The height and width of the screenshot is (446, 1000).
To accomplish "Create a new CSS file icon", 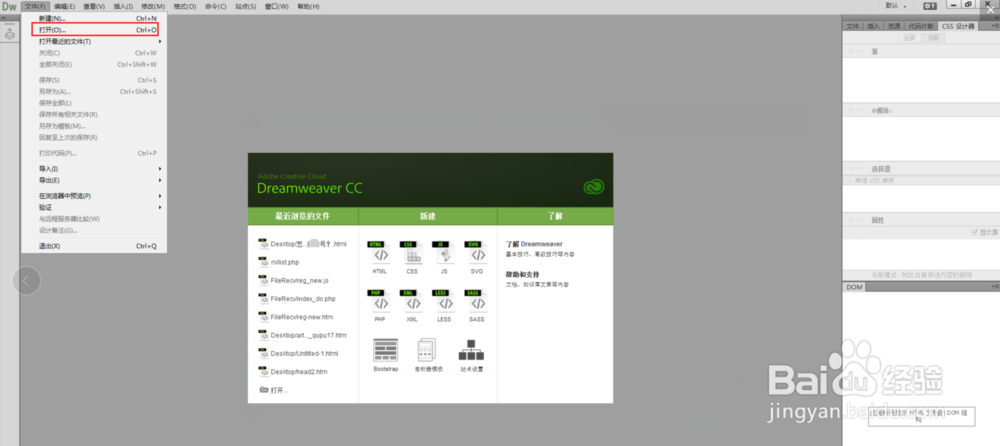I will [412, 253].
